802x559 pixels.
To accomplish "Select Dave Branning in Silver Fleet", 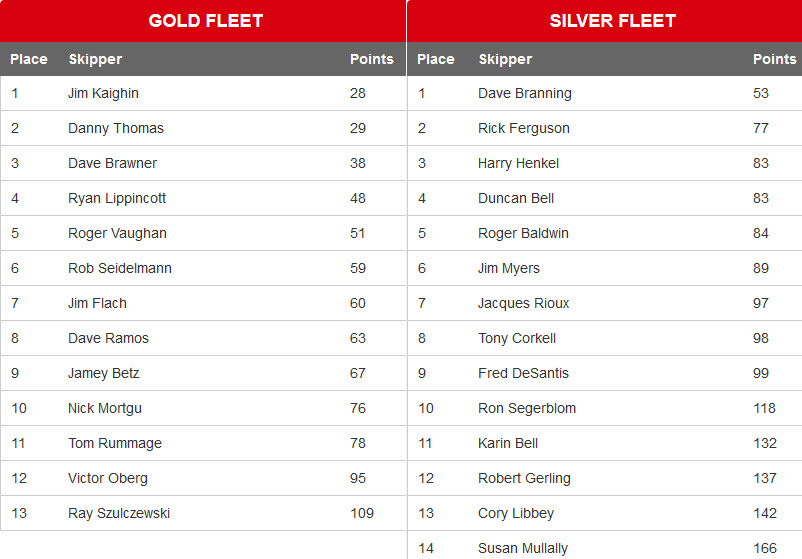I will [525, 93].
